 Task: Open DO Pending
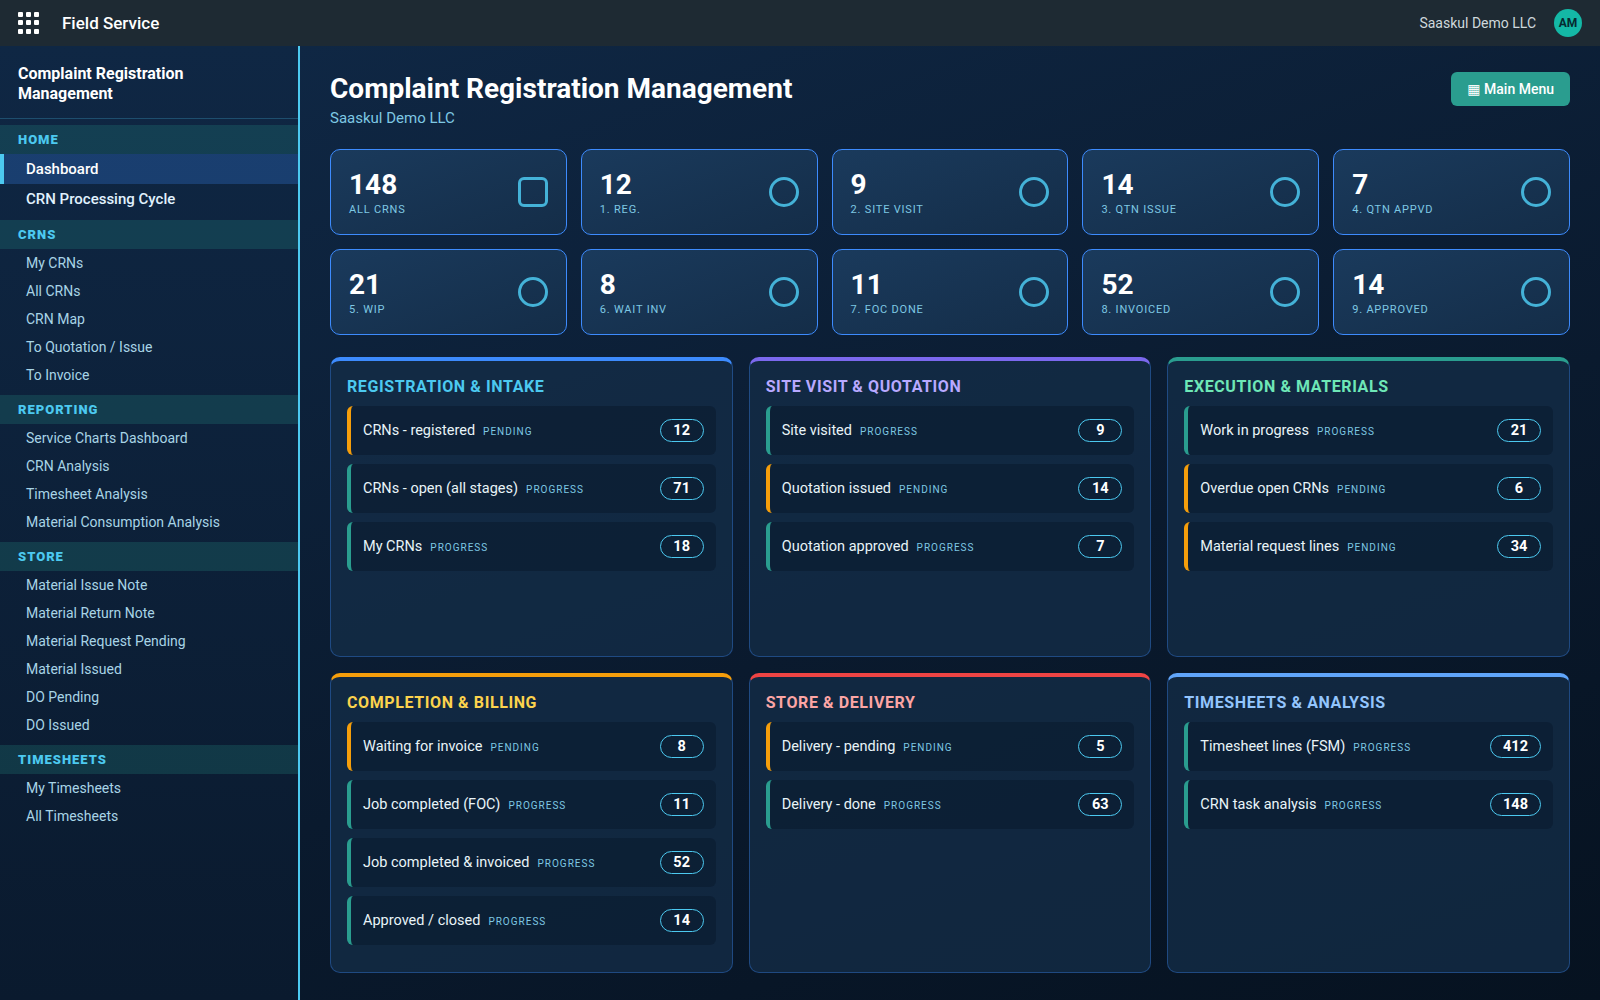(149, 697)
